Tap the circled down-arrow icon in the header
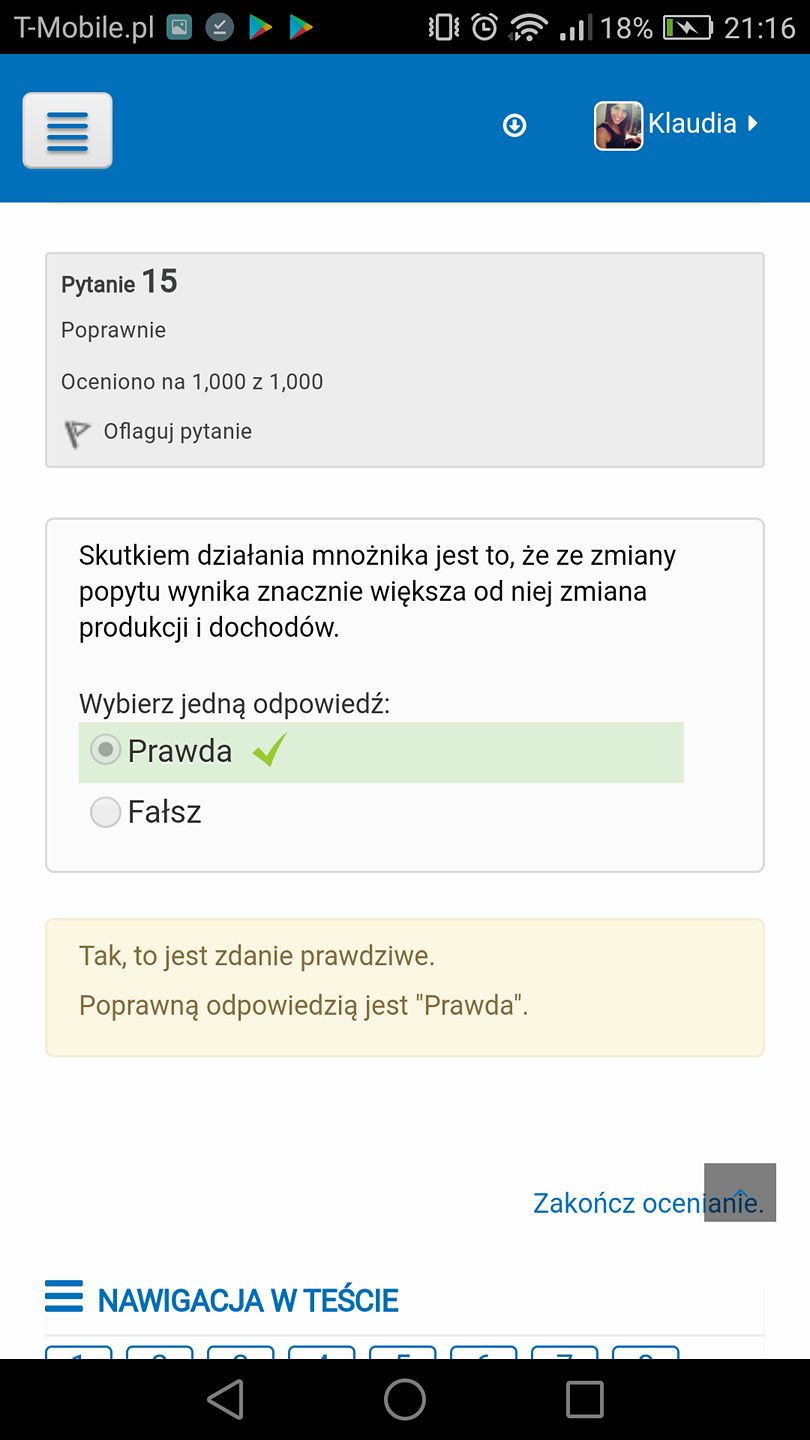 pyautogui.click(x=514, y=125)
